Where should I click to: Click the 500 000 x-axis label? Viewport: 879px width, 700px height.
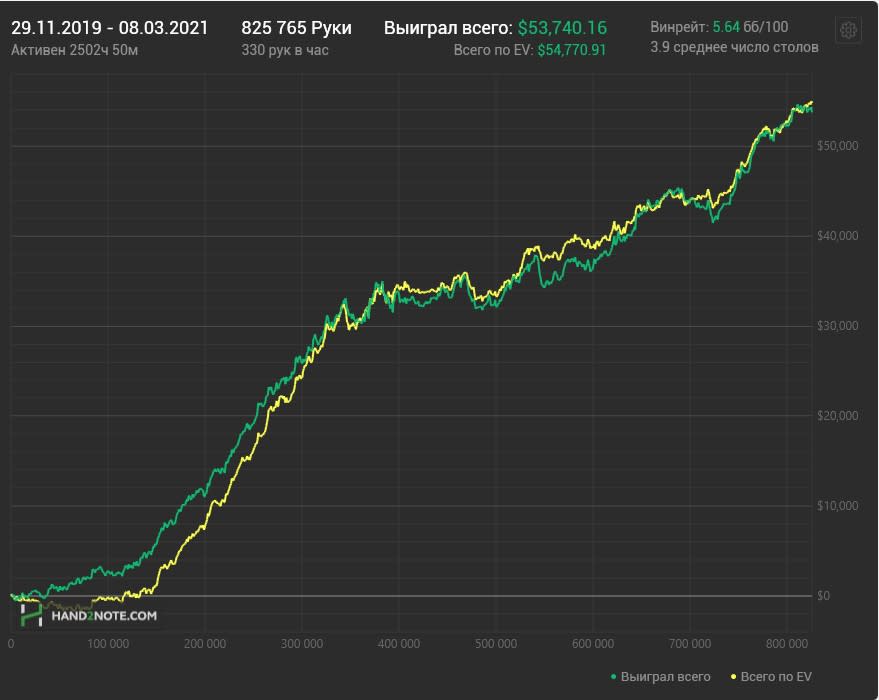(496, 644)
